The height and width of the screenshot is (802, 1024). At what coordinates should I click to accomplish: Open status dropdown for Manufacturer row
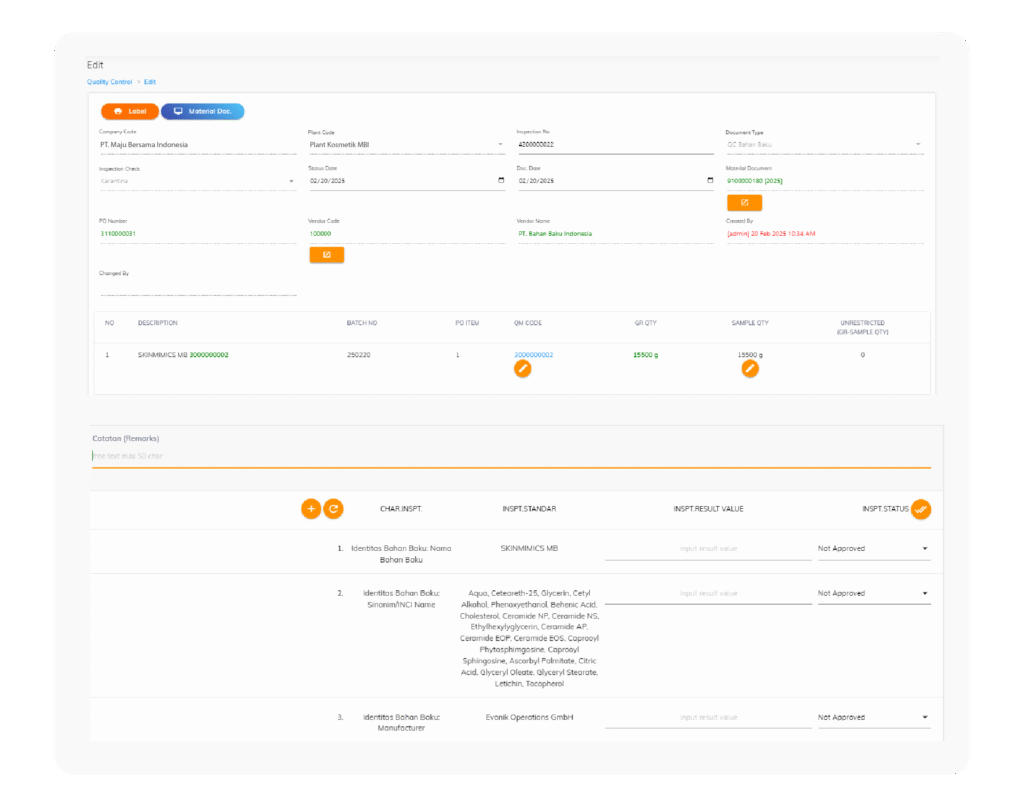pyautogui.click(x=873, y=718)
